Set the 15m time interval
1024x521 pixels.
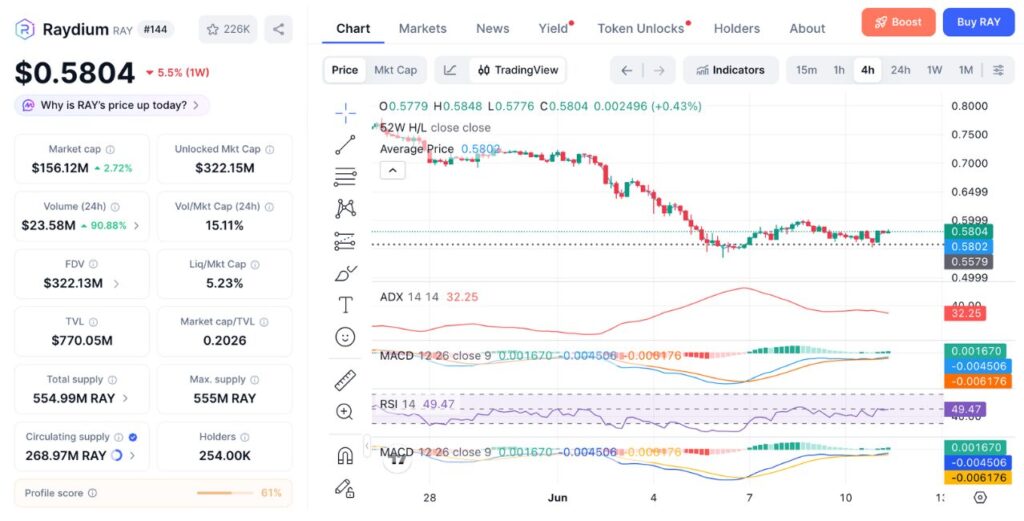[807, 71]
